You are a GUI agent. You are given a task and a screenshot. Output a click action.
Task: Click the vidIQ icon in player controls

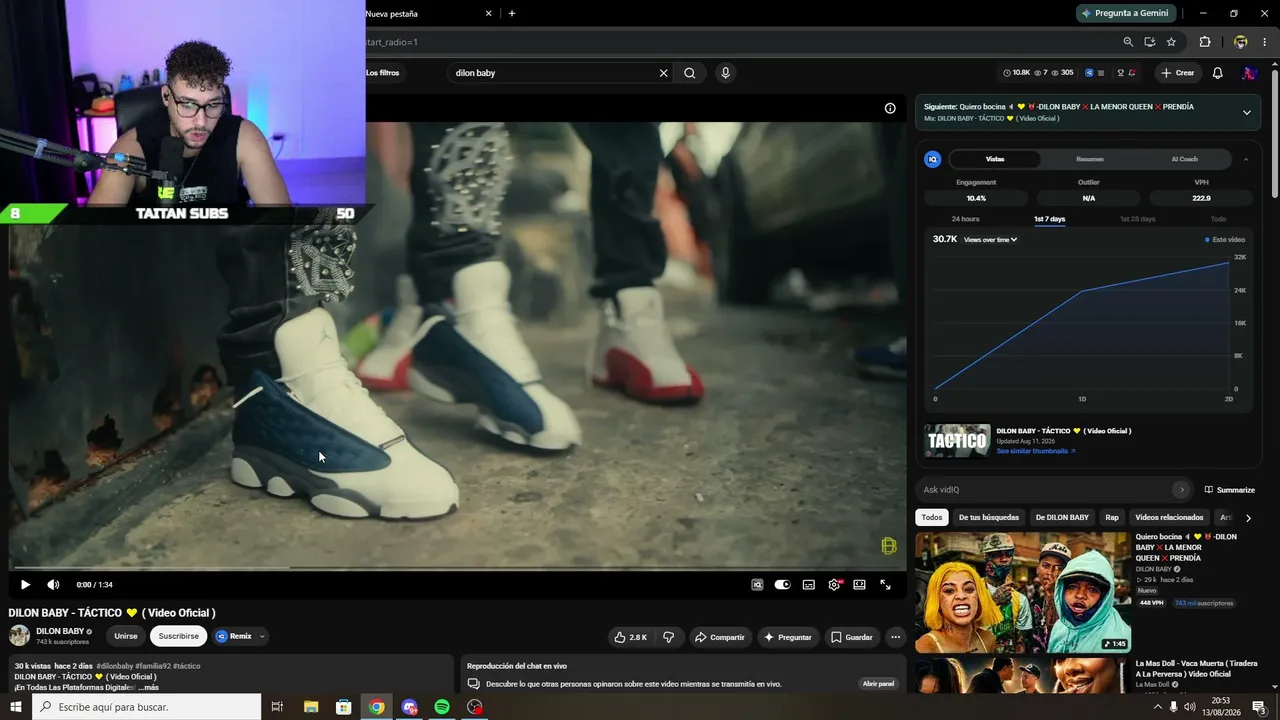757,585
